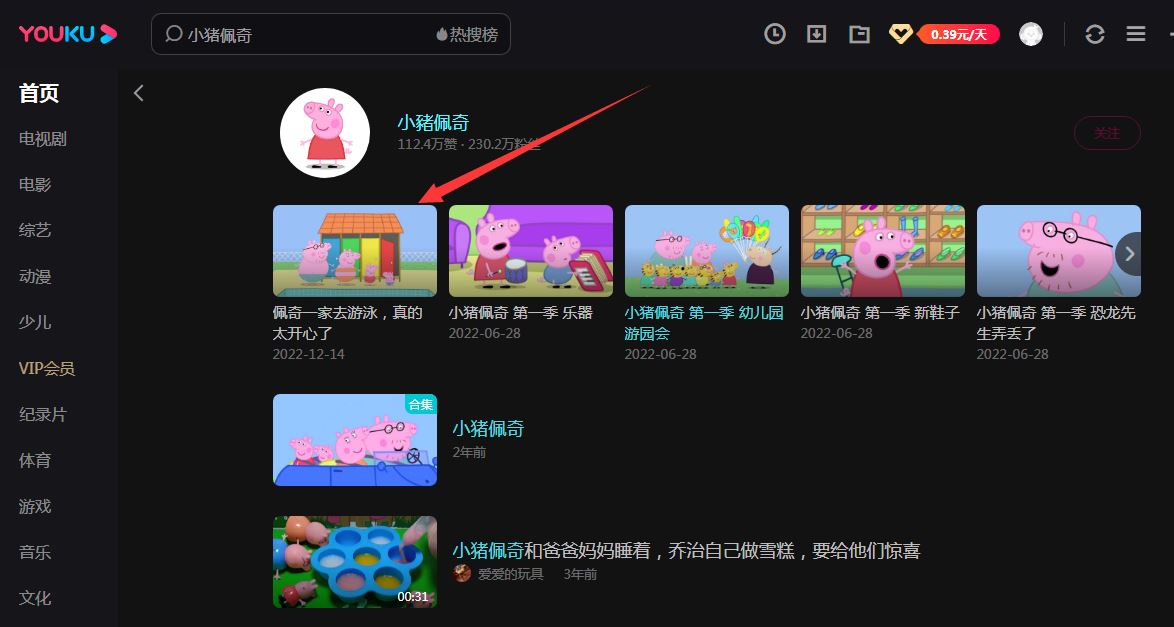Open the downloads icon in the top bar

tap(816, 33)
